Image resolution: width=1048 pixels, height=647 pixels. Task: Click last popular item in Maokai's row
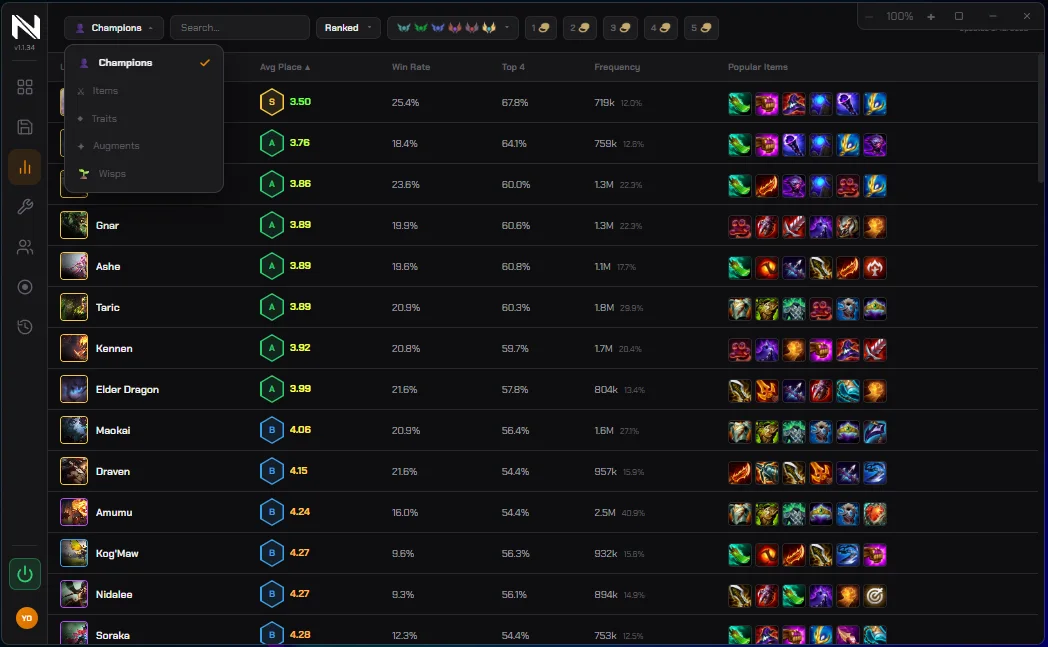tap(874, 432)
